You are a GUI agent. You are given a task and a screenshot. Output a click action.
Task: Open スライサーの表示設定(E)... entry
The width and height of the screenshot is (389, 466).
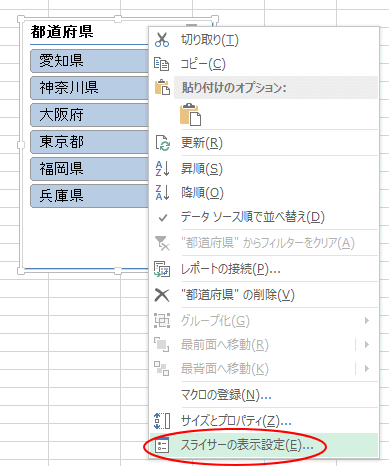point(264,445)
